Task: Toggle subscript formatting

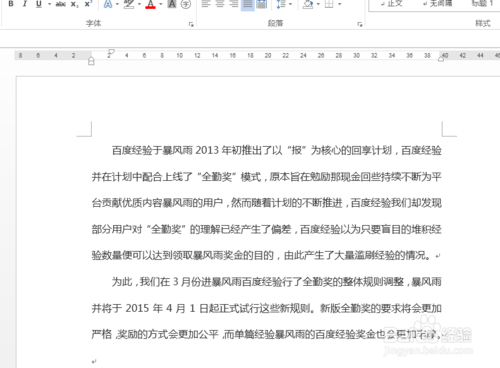Action: [75, 4]
